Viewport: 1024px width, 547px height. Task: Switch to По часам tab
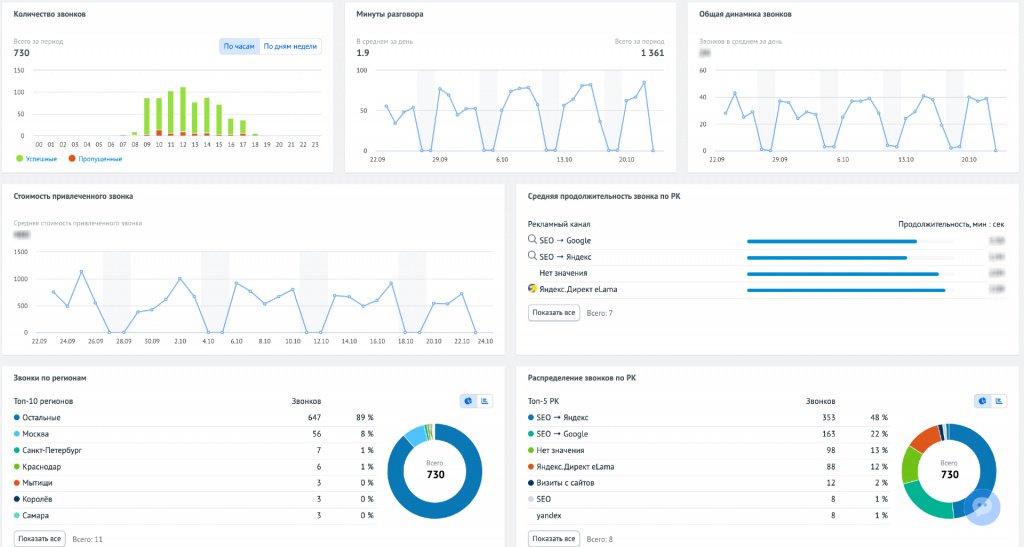[239, 46]
